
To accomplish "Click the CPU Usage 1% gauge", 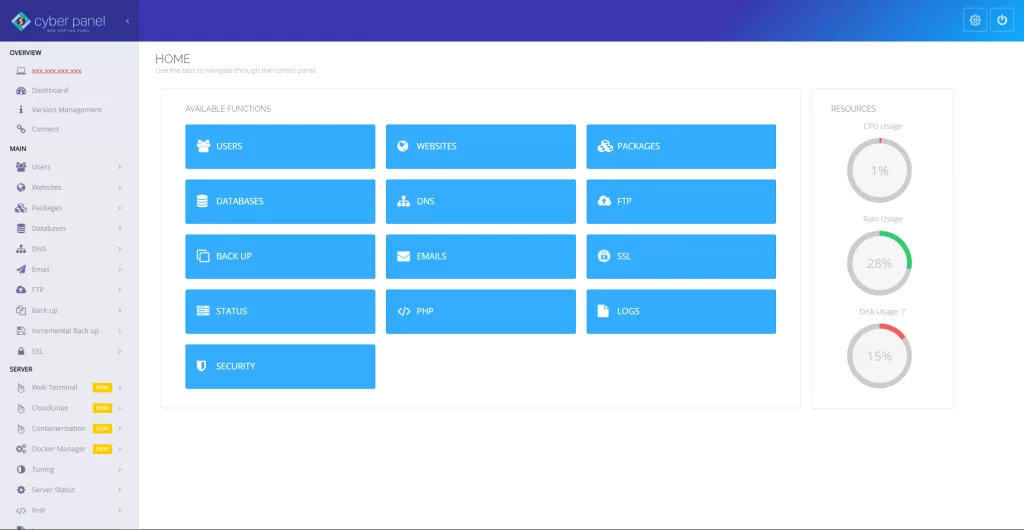I will [879, 171].
